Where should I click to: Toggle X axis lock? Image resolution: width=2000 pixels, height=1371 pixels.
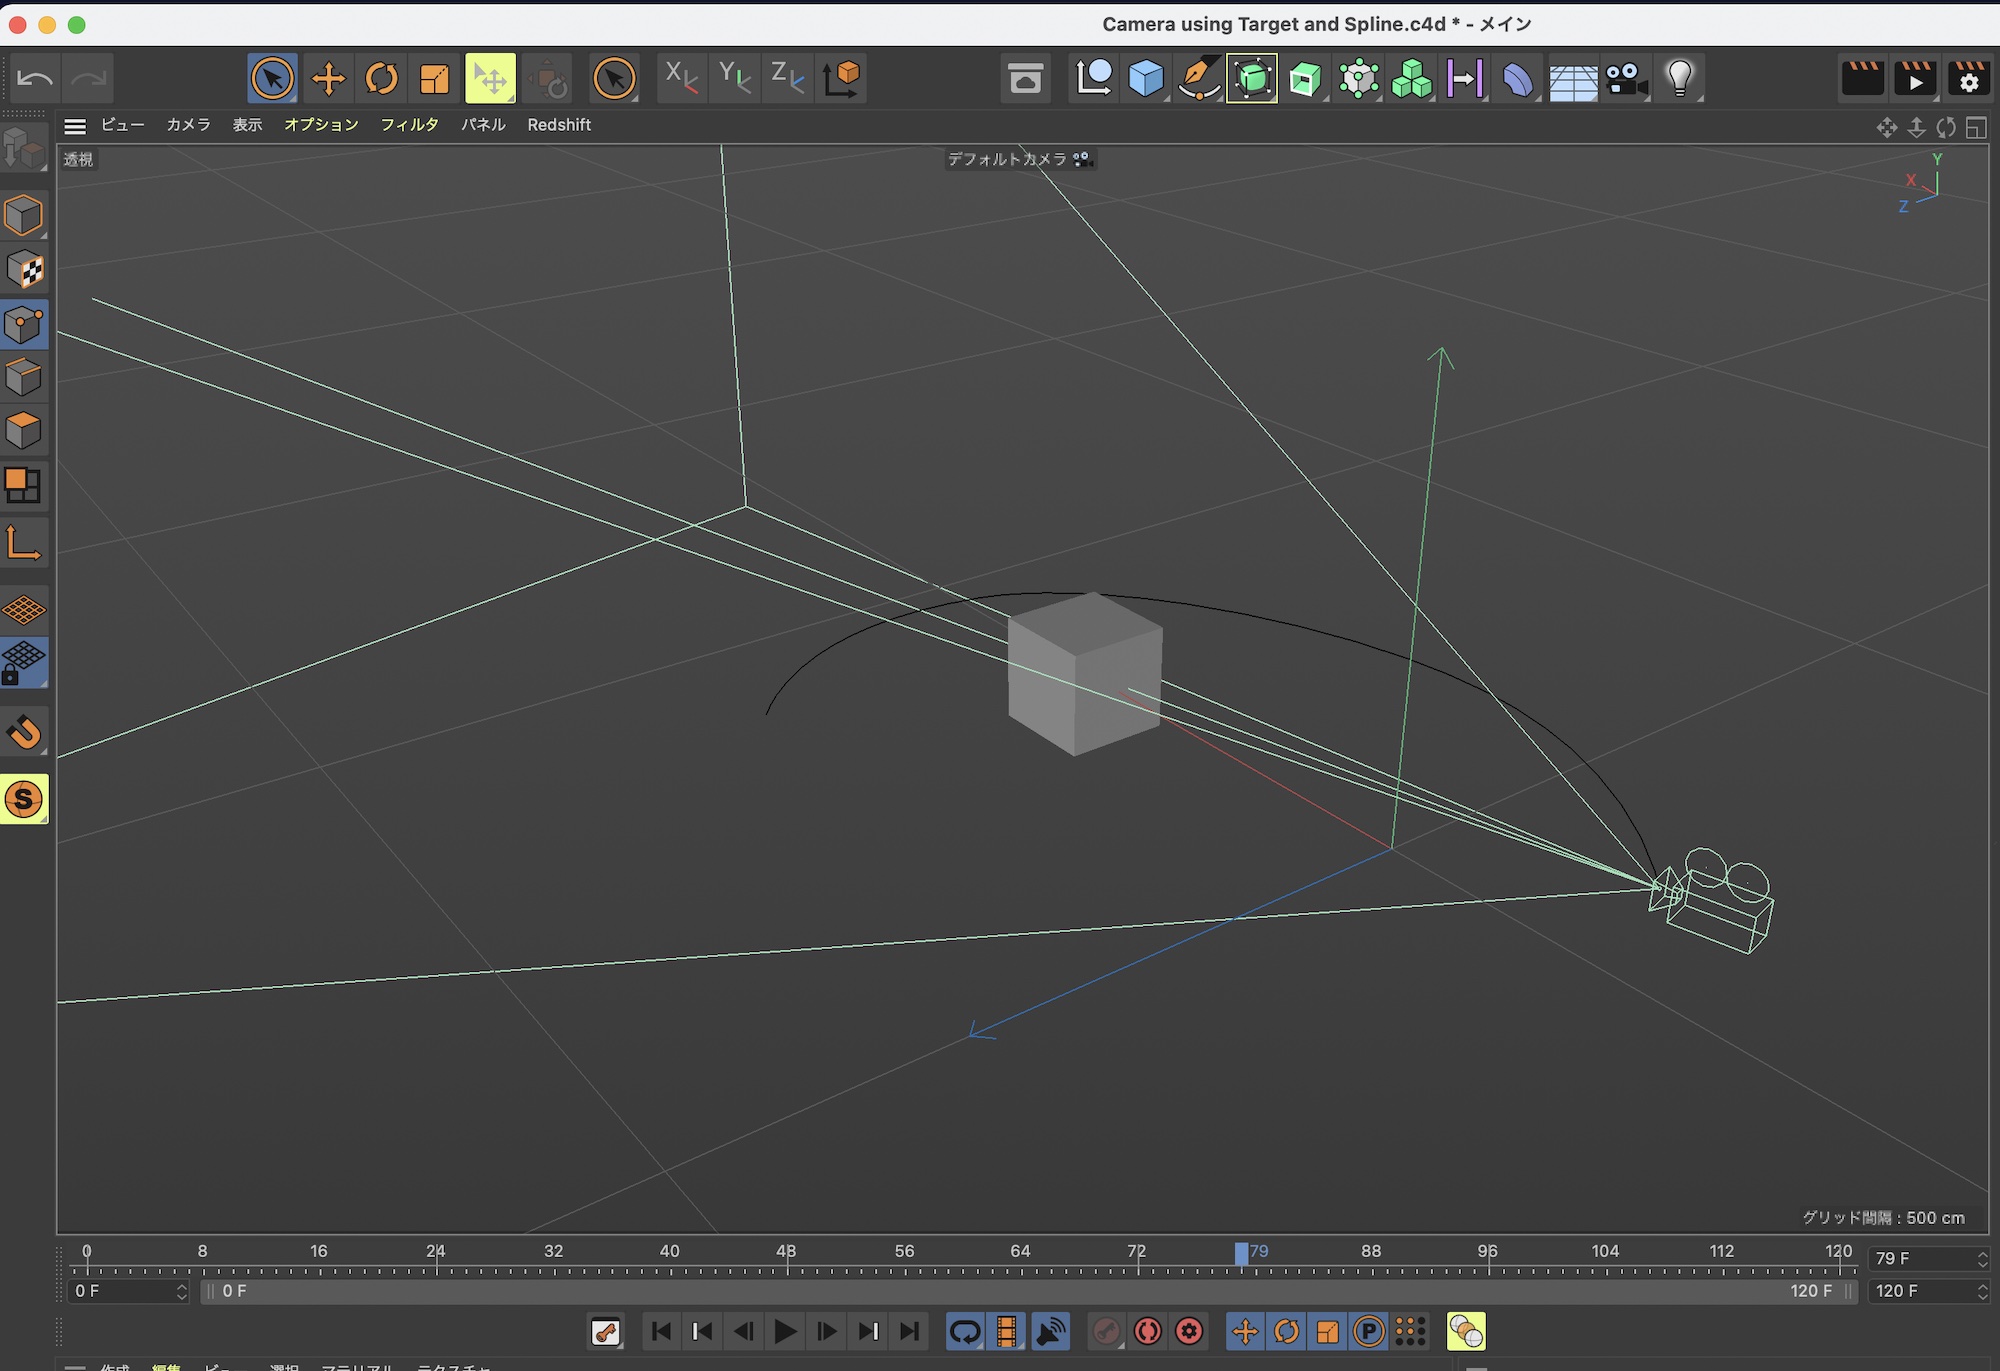pos(681,78)
